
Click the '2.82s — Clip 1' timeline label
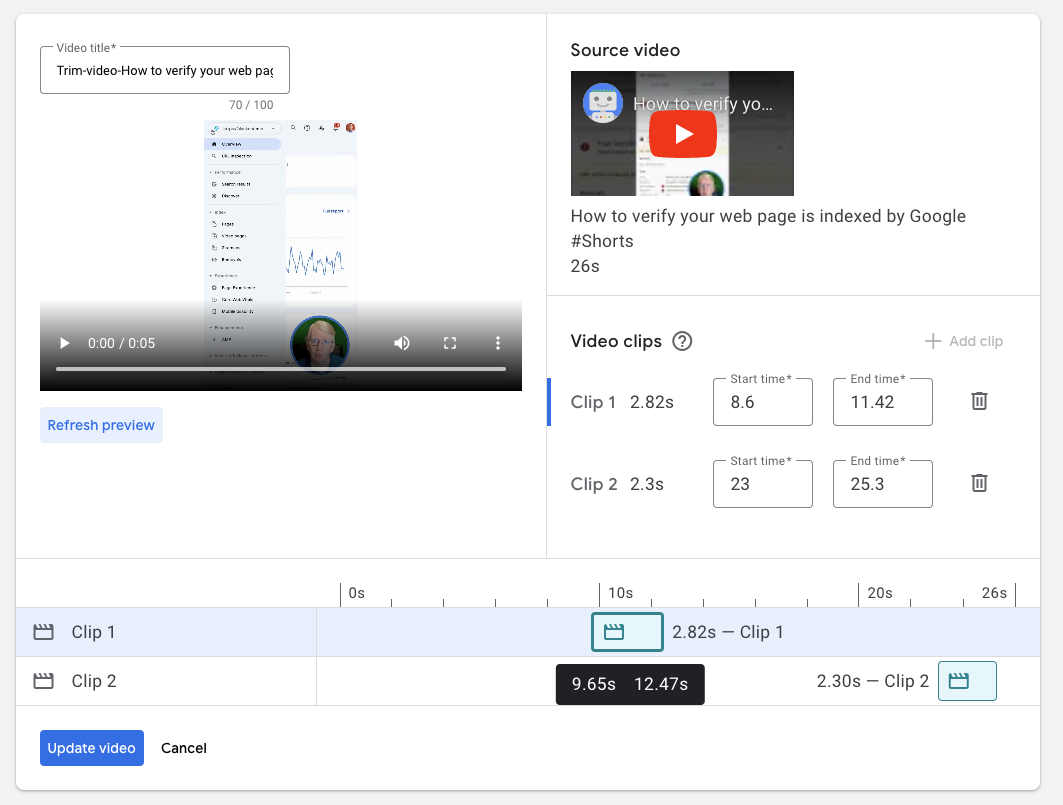(x=727, y=632)
